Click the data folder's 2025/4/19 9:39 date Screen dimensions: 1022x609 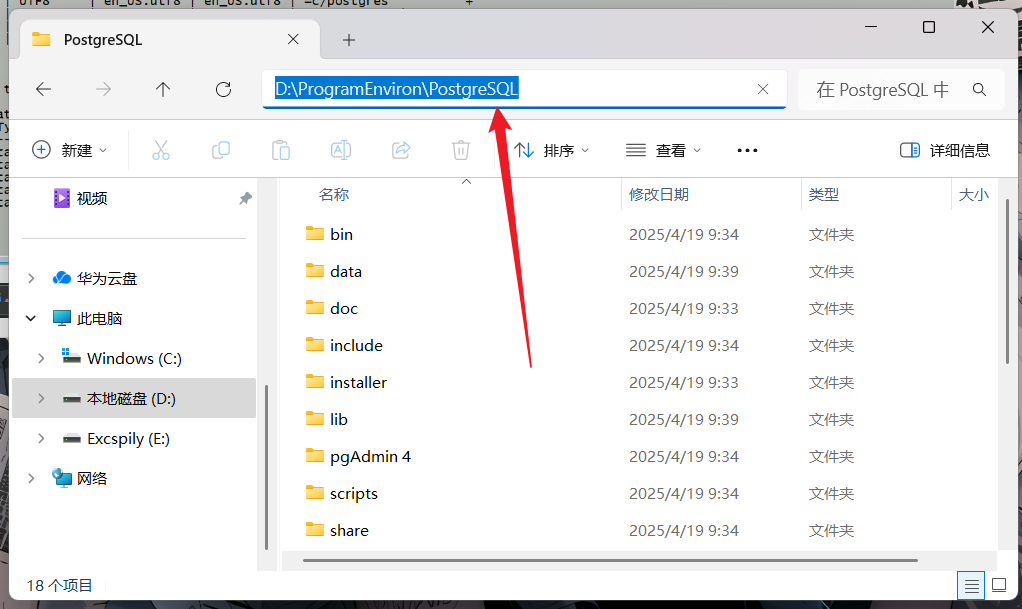(x=684, y=271)
